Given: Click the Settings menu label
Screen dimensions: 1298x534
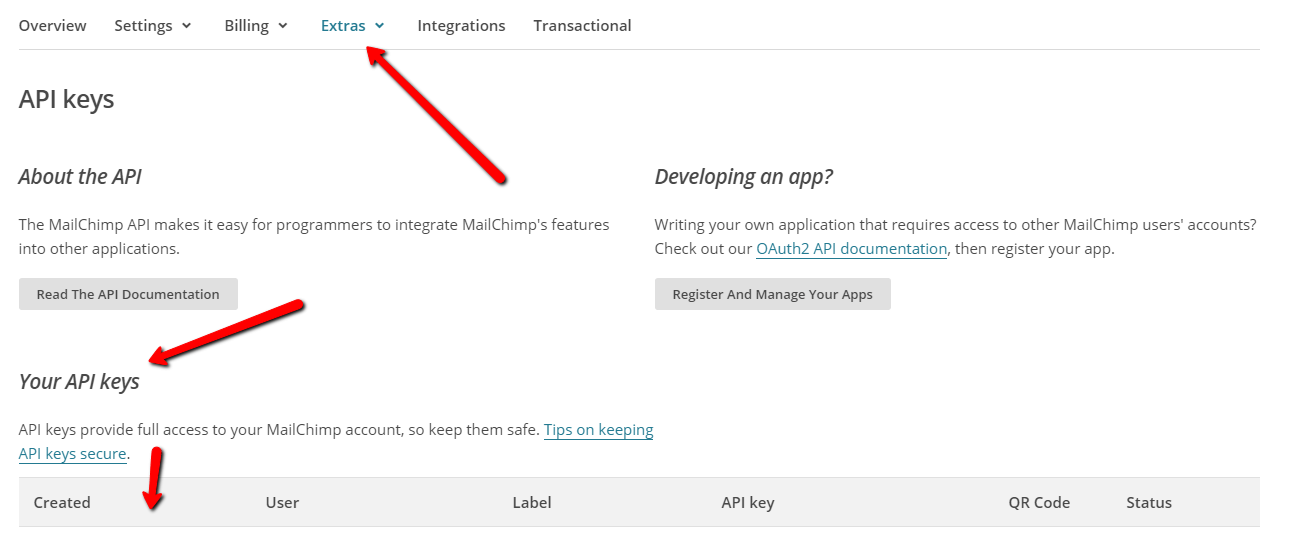Looking at the screenshot, I should coord(143,26).
